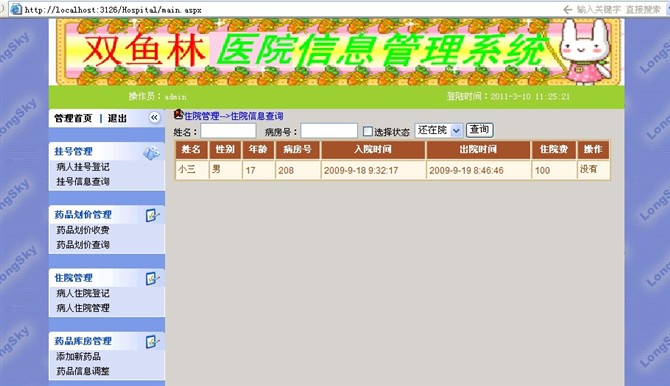Click the back arrow near search box
This screenshot has height=386, width=670.
click(567, 9)
